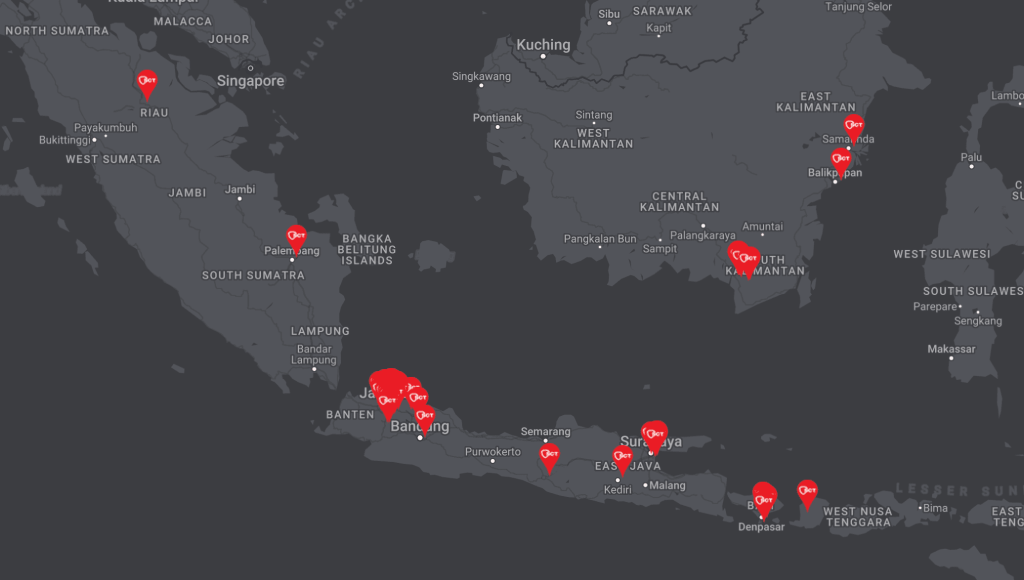Click the Kuching city label
Viewport: 1024px width, 580px height.
click(543, 45)
